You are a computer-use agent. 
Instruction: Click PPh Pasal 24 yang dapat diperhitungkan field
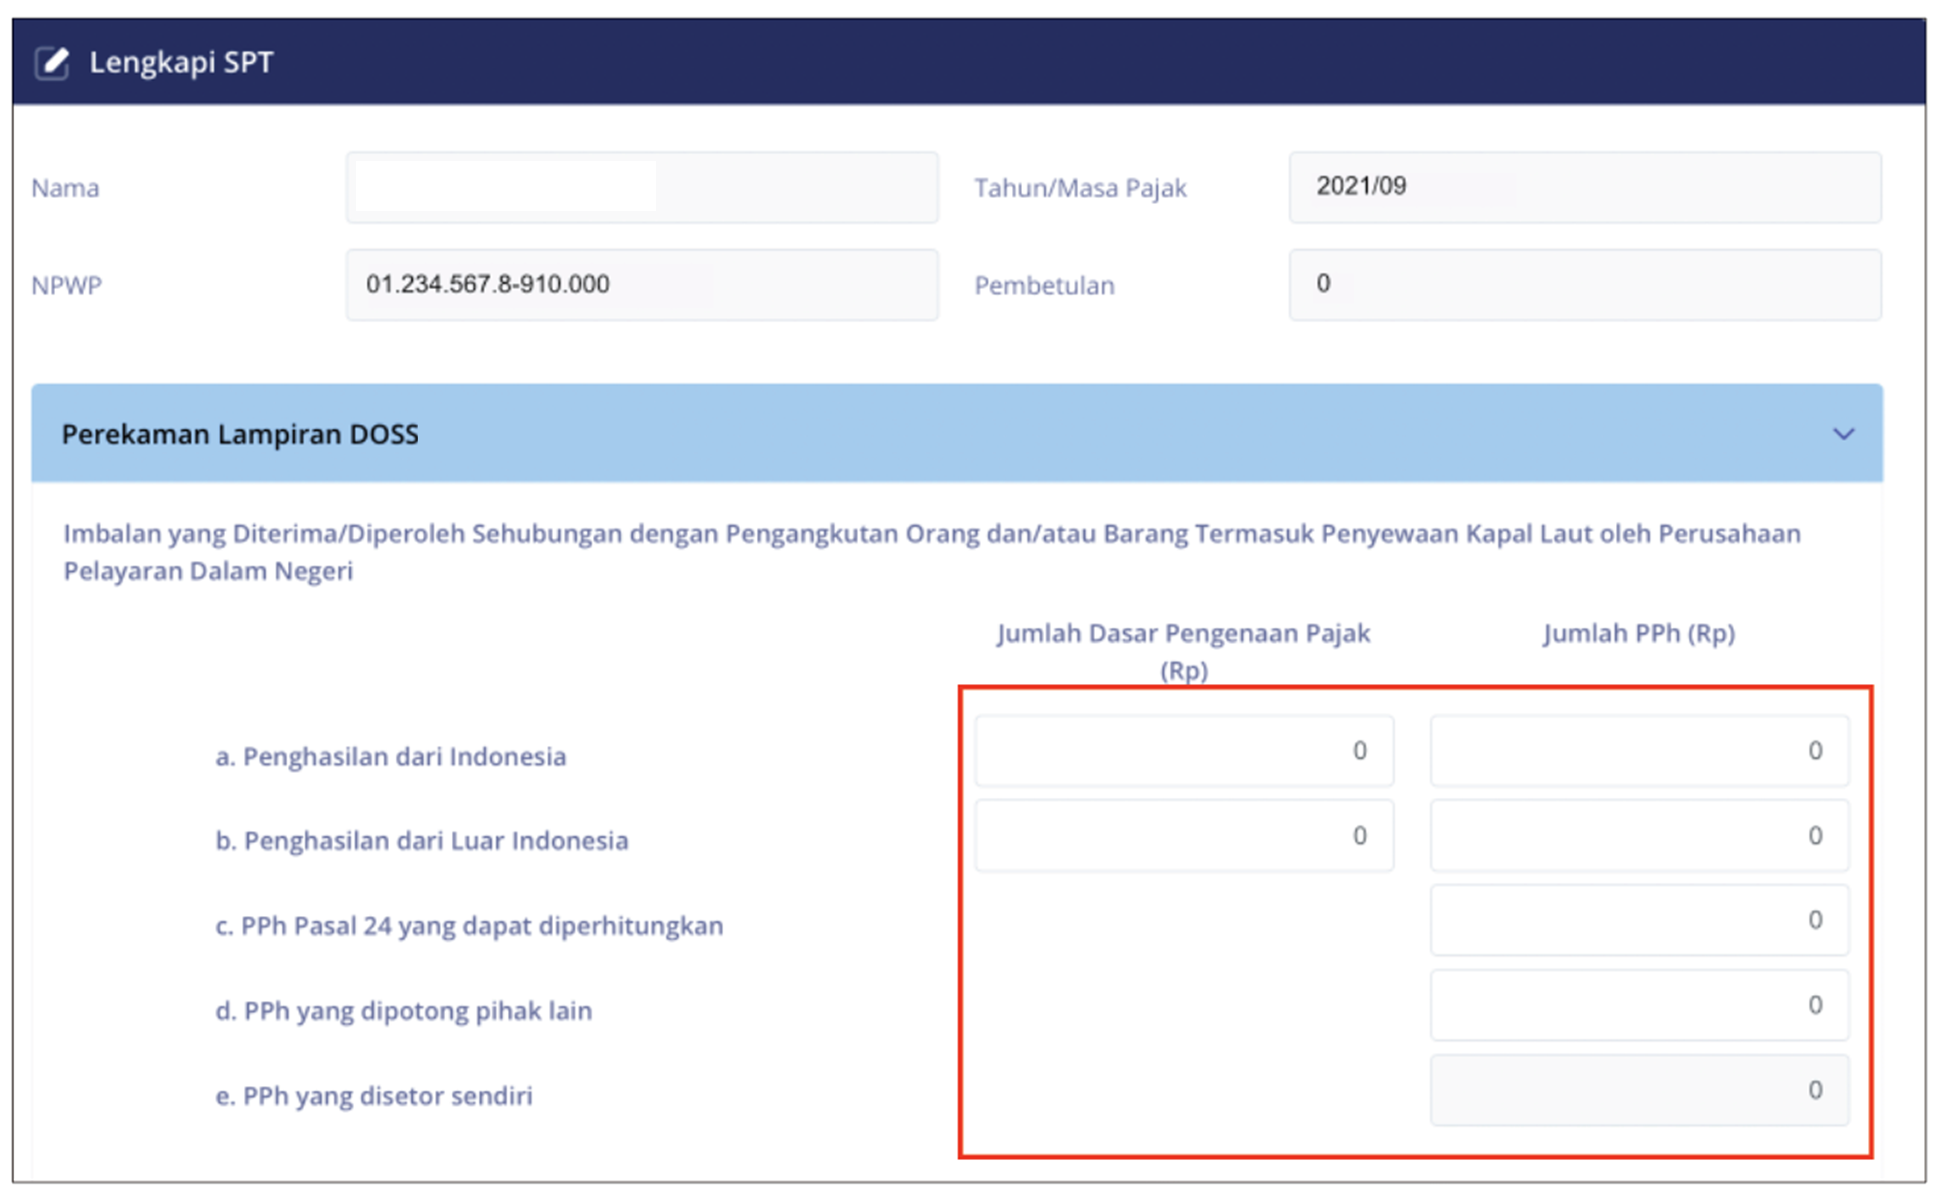point(1638,920)
